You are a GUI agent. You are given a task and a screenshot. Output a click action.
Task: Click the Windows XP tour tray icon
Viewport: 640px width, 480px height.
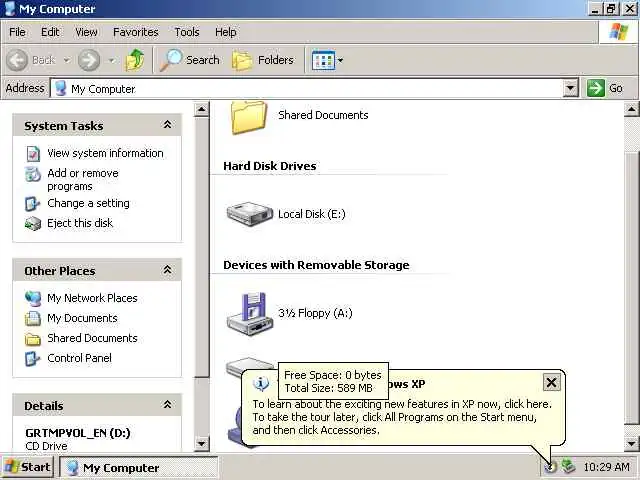pyautogui.click(x=550, y=467)
